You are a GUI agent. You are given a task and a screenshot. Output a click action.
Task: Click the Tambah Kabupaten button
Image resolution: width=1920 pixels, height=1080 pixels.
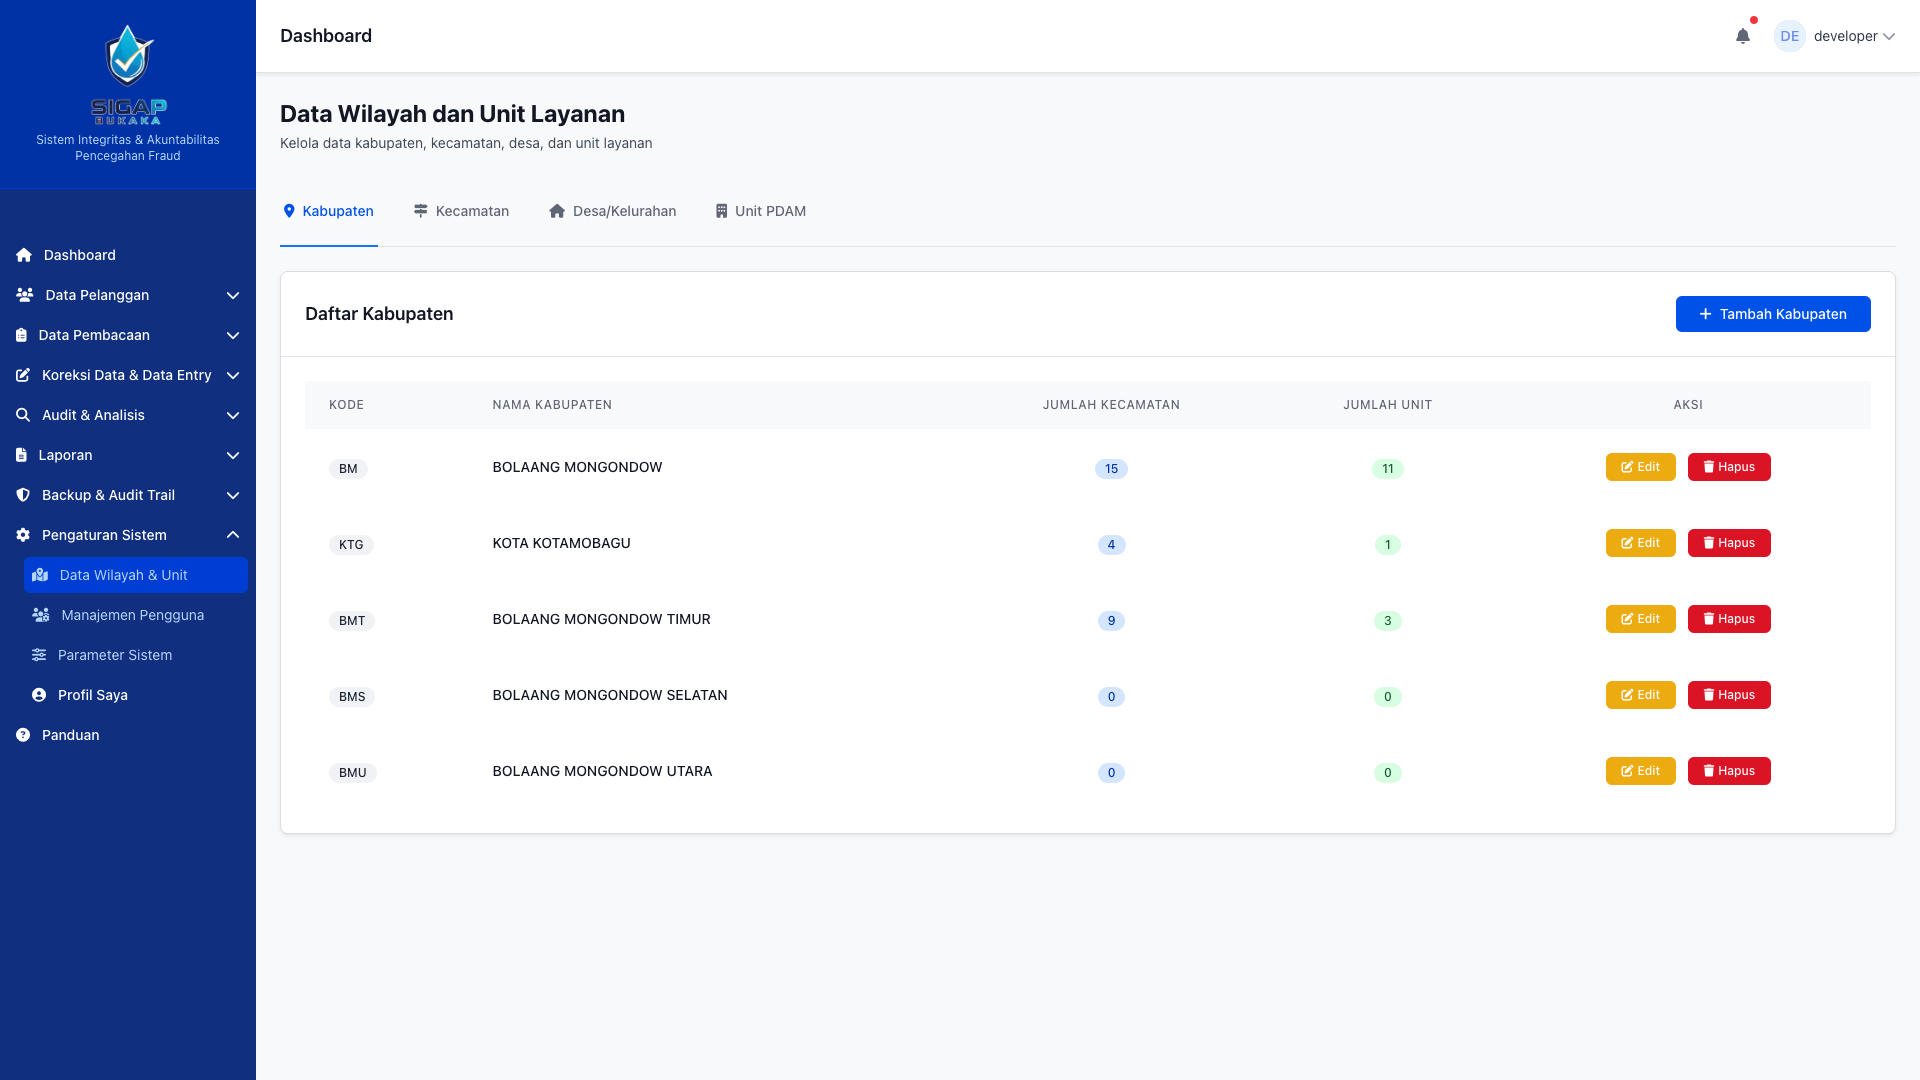pos(1772,314)
